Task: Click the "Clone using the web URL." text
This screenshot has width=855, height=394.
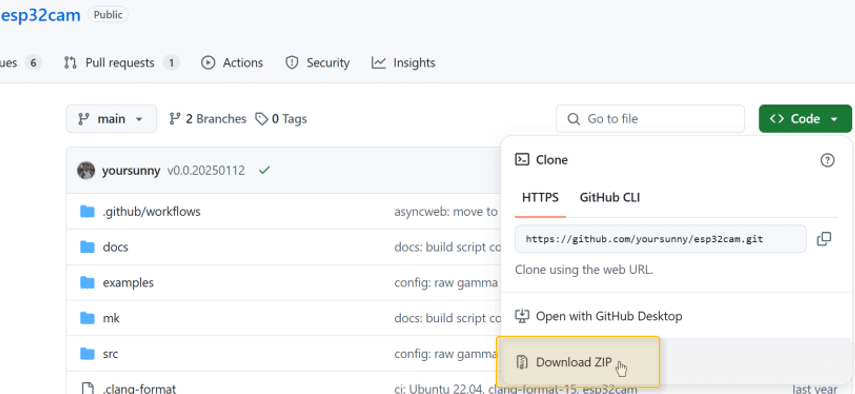Action: click(x=583, y=269)
